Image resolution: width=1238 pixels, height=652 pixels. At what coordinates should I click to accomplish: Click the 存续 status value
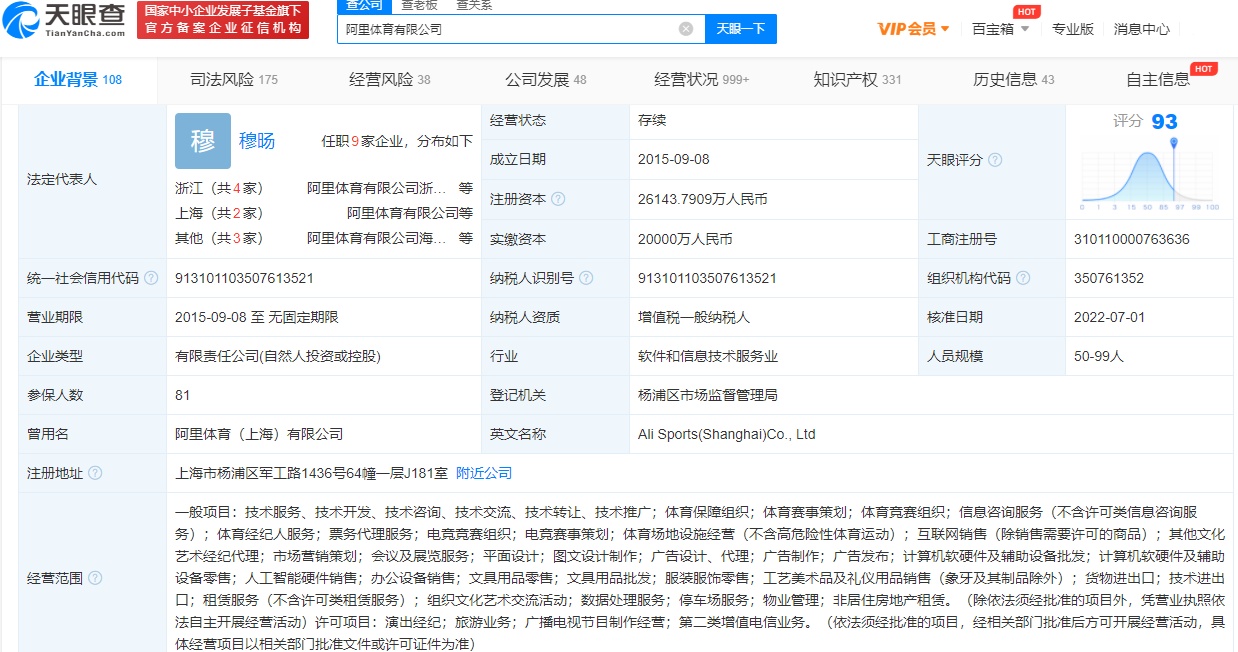(x=652, y=120)
